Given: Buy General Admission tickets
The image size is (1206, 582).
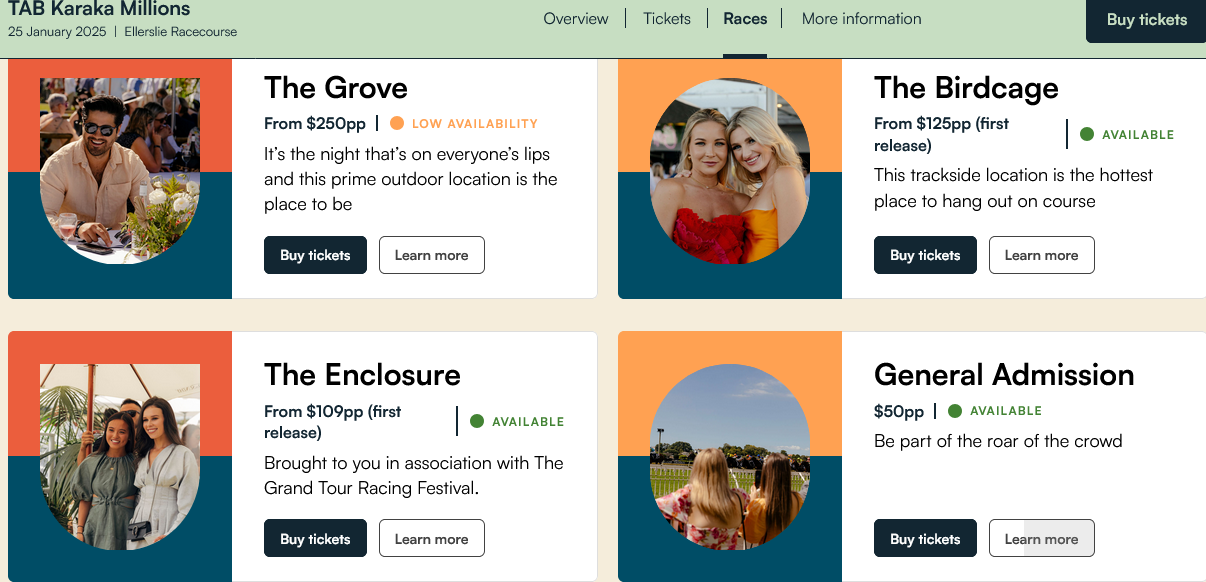Looking at the screenshot, I should click(925, 539).
